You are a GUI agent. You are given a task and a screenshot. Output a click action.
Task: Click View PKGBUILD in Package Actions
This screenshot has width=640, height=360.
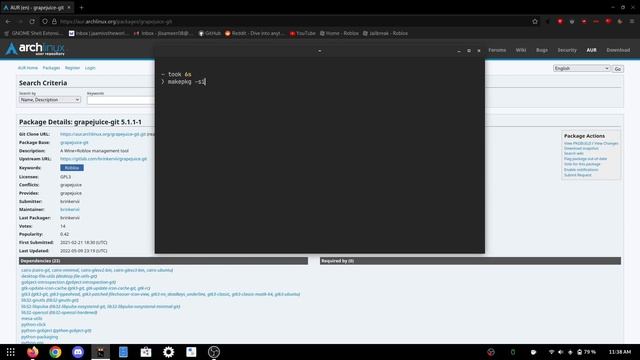pyautogui.click(x=577, y=143)
